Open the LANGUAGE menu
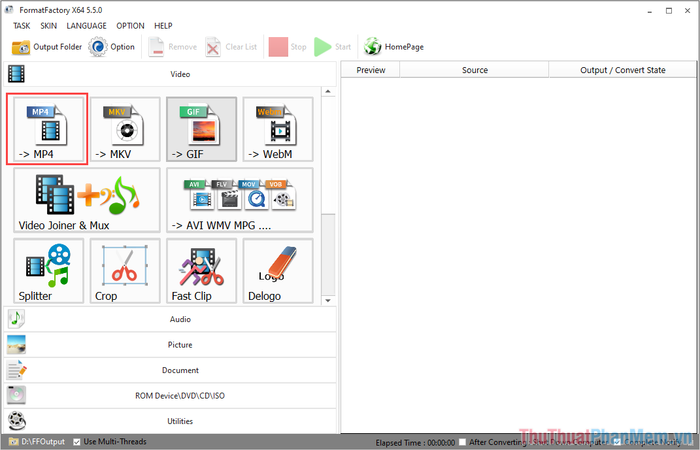 (x=87, y=26)
